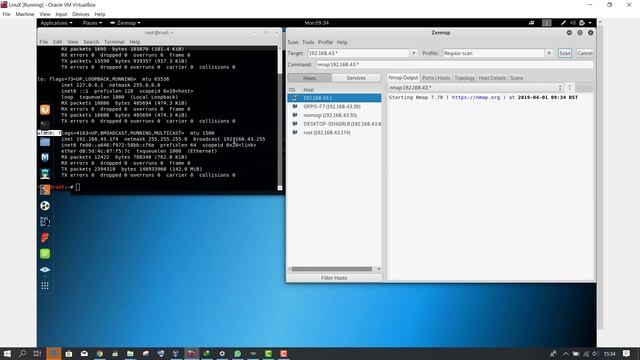
Task: Open the terminal Edit menu
Action: [58, 42]
